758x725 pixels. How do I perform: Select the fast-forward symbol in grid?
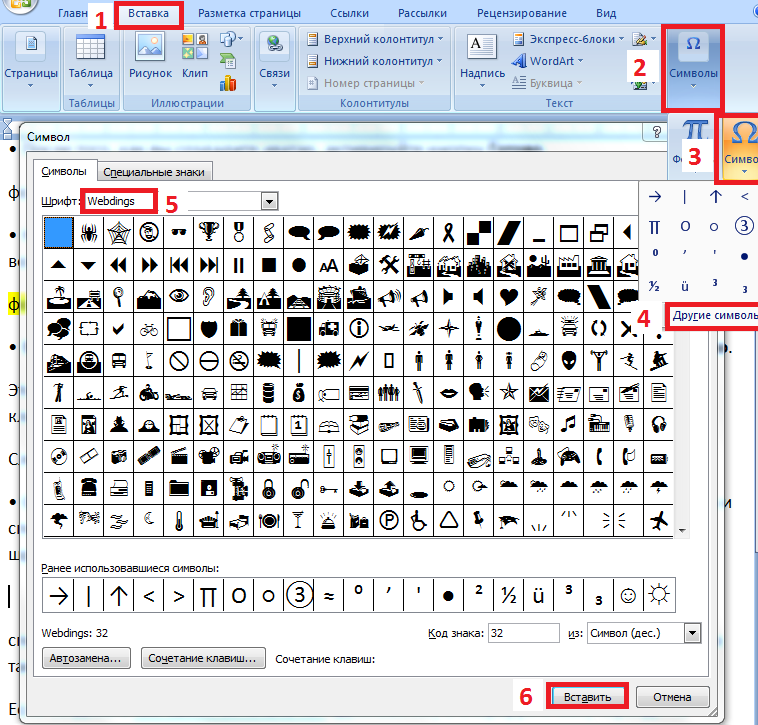pyautogui.click(x=149, y=265)
